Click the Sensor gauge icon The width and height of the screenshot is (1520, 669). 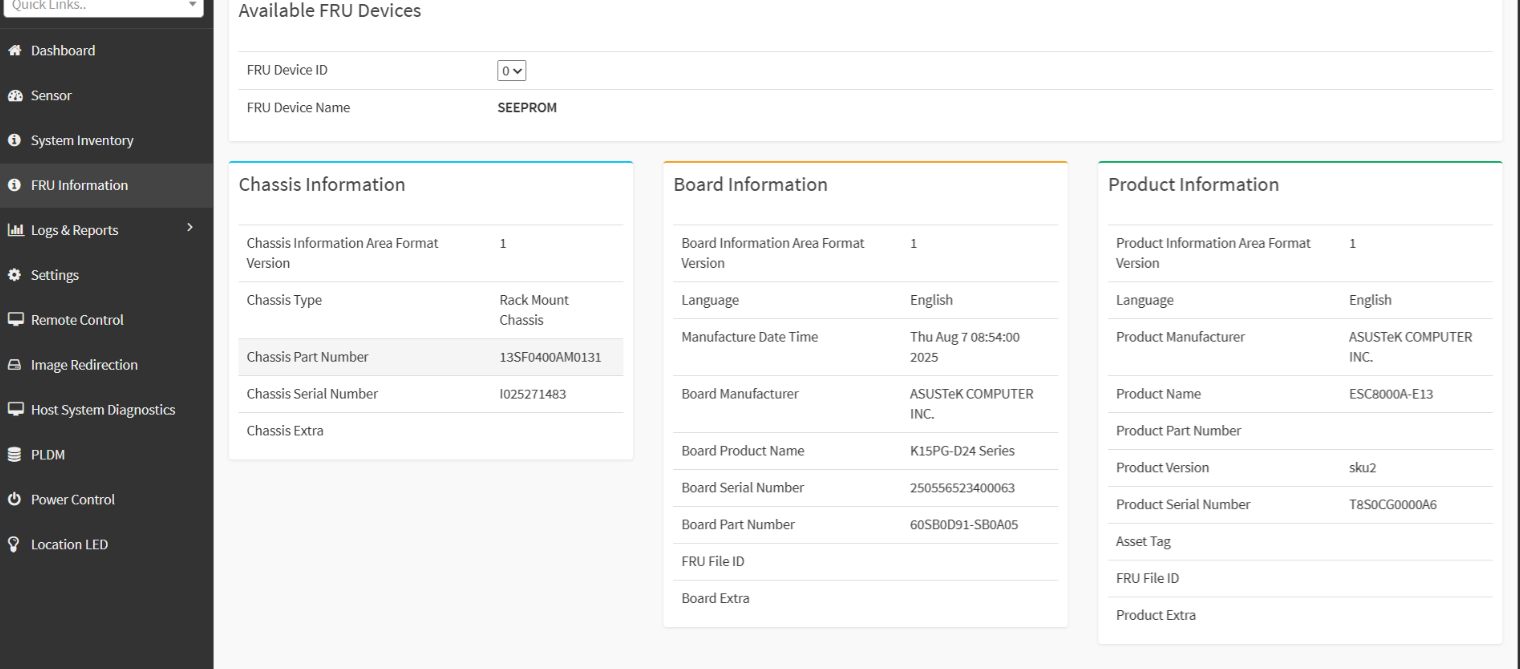15,96
